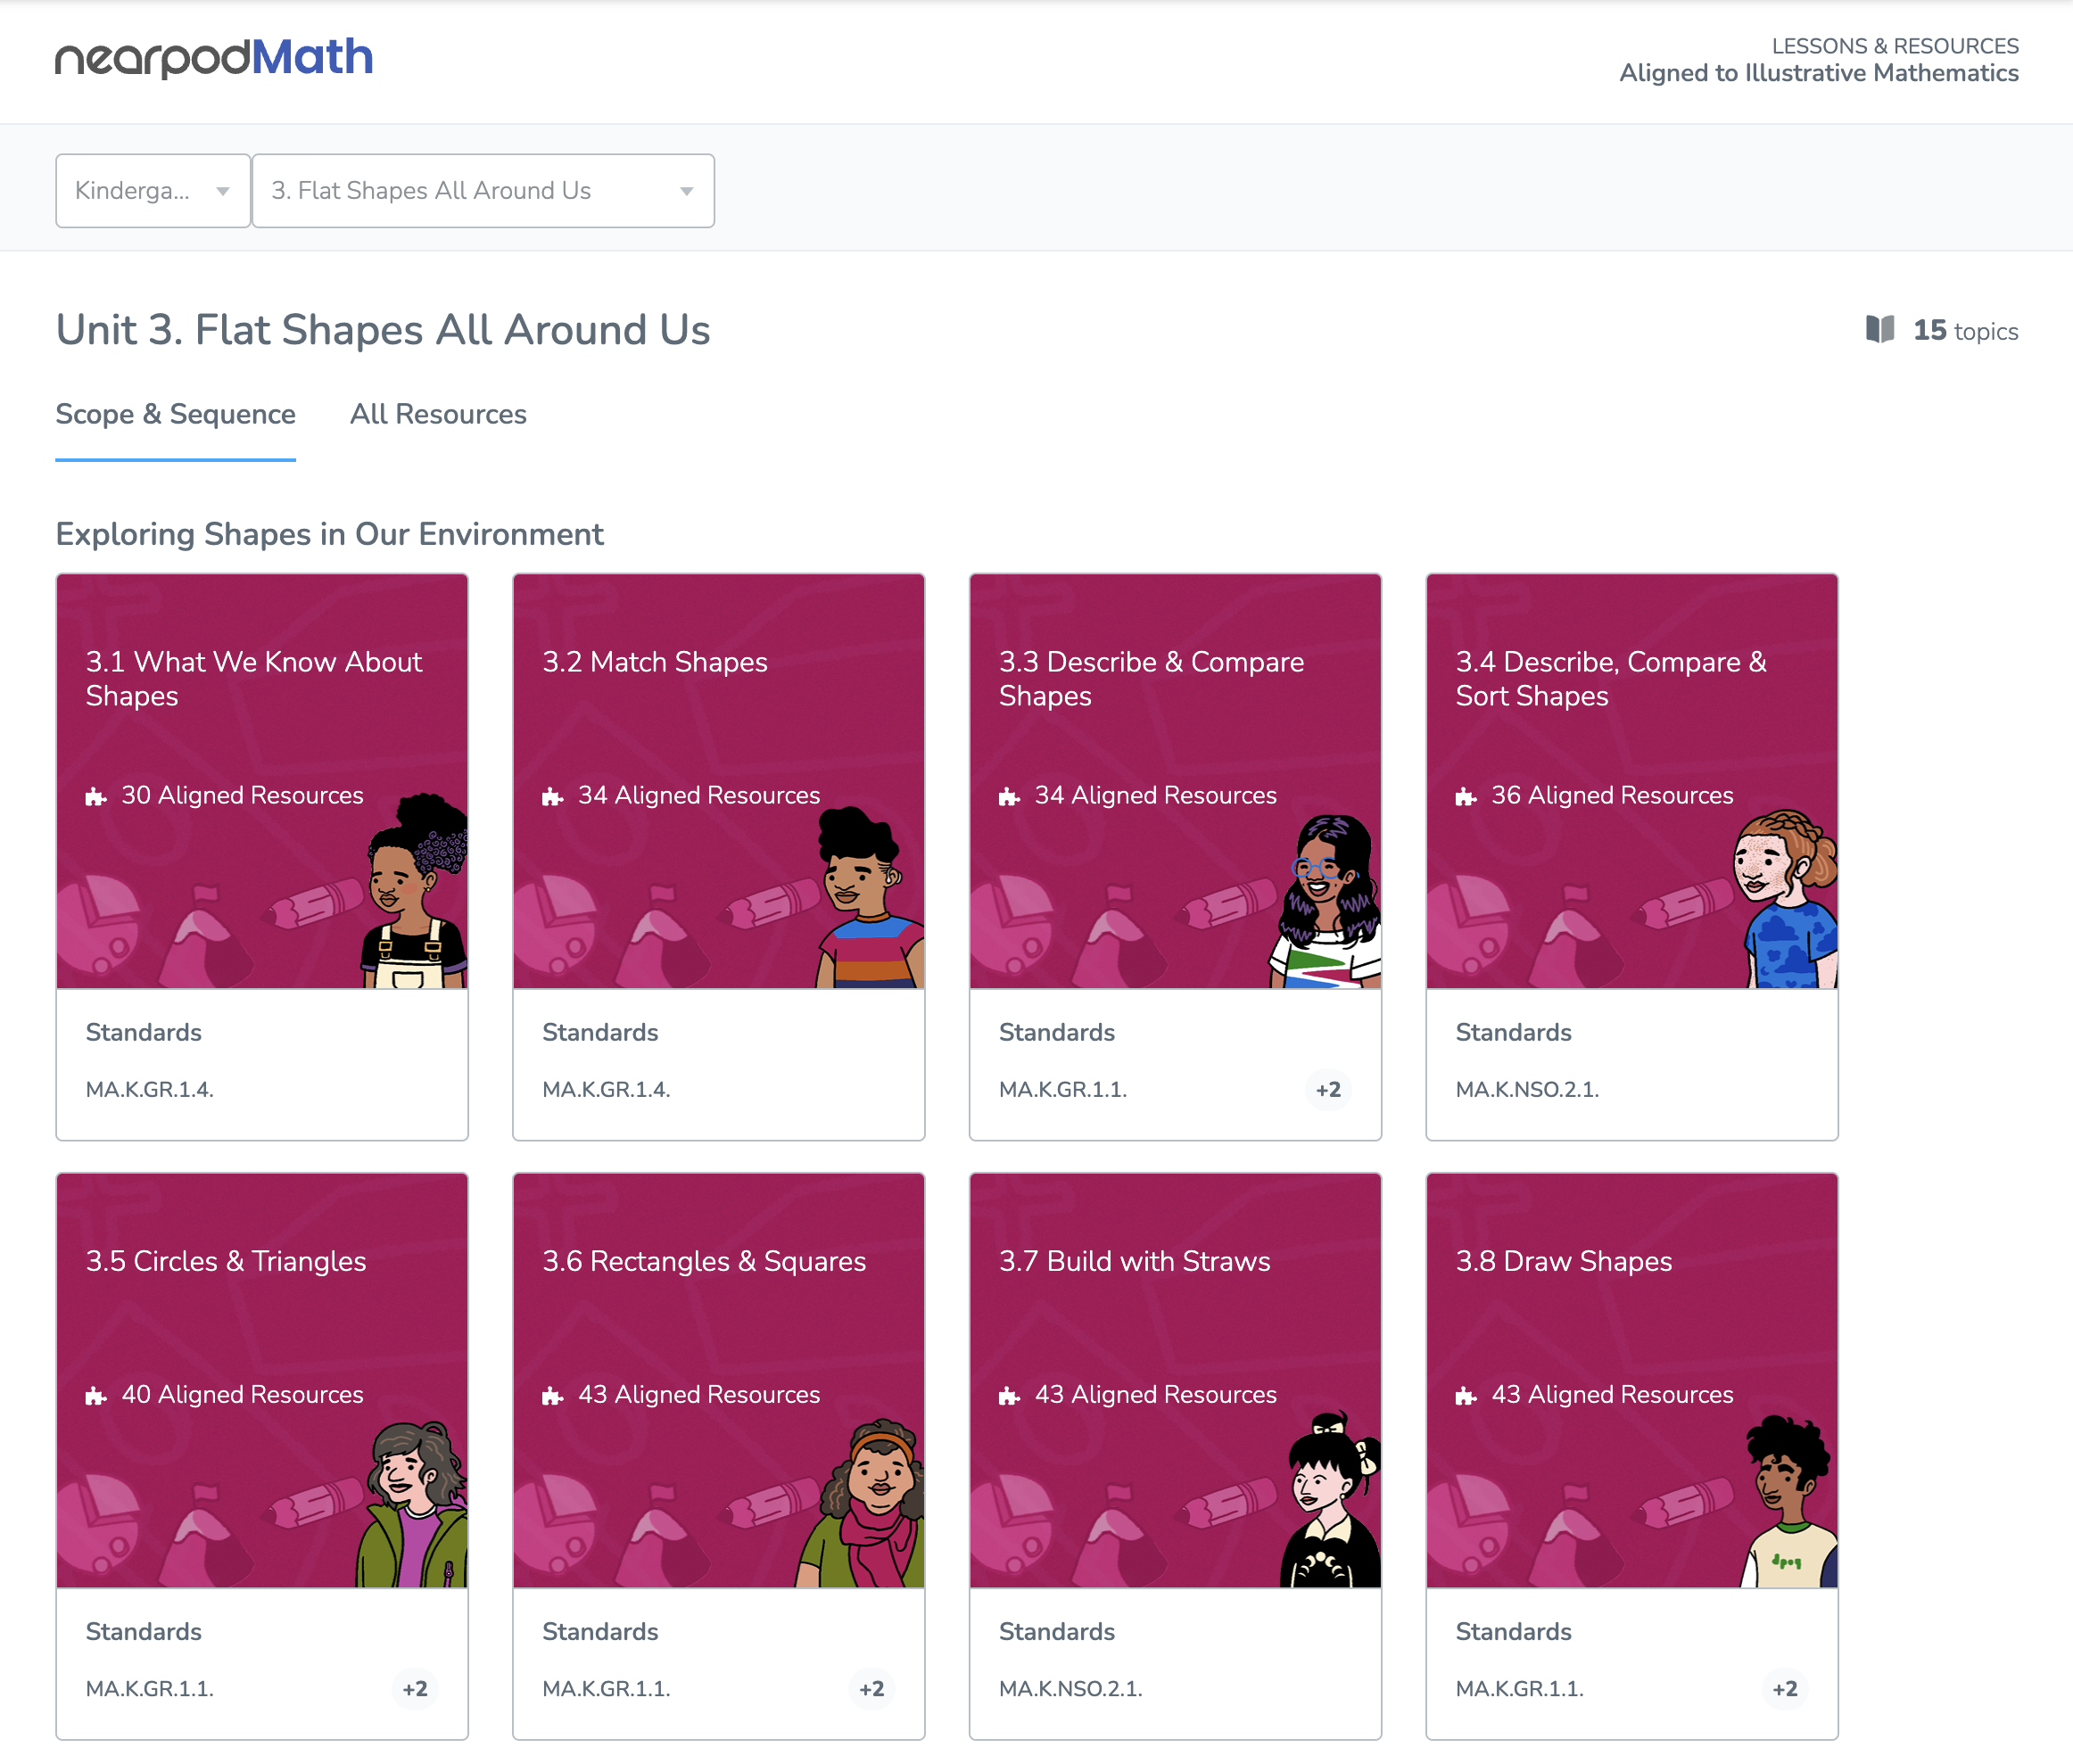The width and height of the screenshot is (2073, 1764).
Task: Select the Scope & Sequence tab
Action: 175,414
